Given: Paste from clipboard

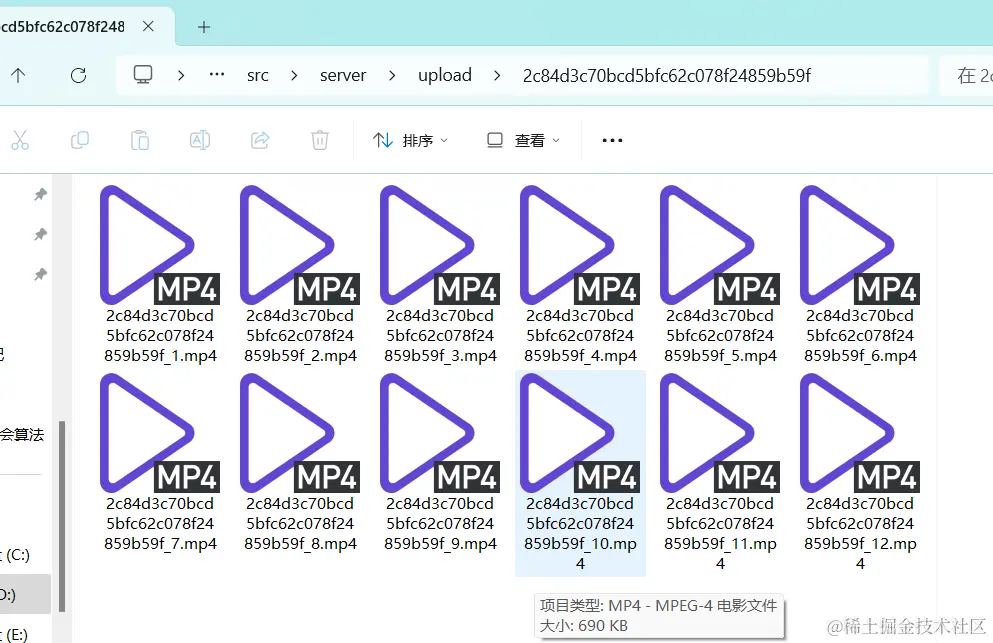Looking at the screenshot, I should [x=140, y=140].
